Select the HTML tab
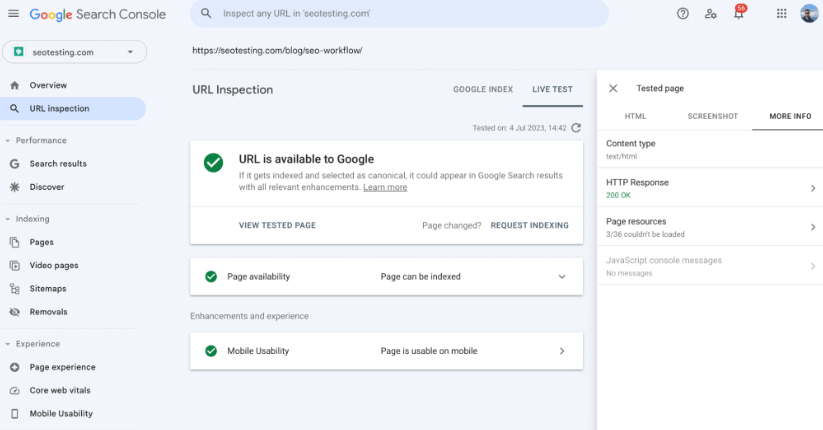823x430 pixels. pos(635,116)
